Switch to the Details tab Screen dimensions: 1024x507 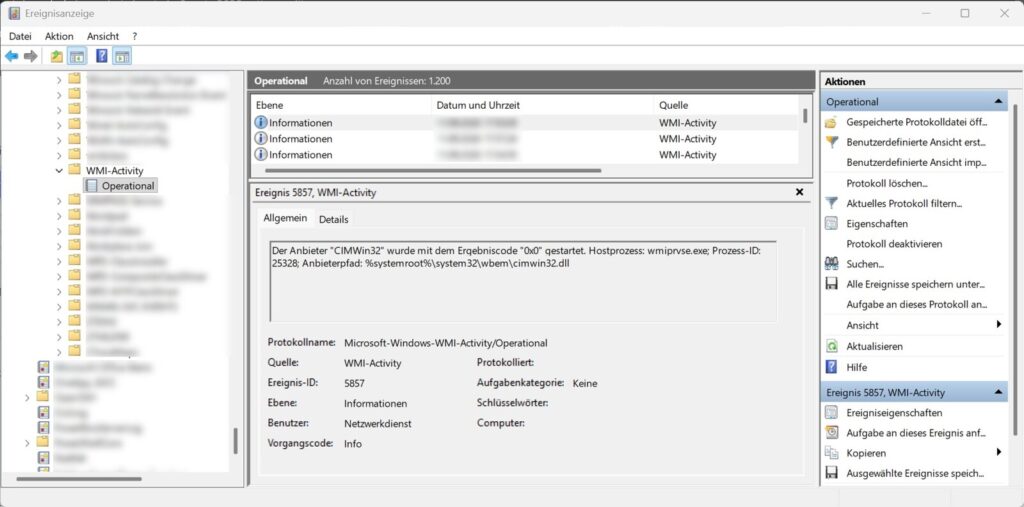point(334,220)
